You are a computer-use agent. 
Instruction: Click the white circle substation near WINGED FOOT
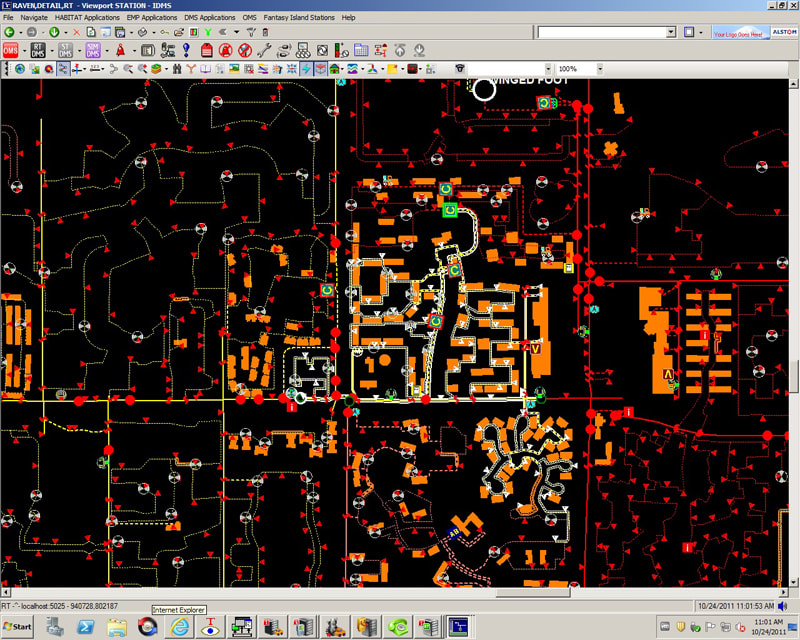484,90
